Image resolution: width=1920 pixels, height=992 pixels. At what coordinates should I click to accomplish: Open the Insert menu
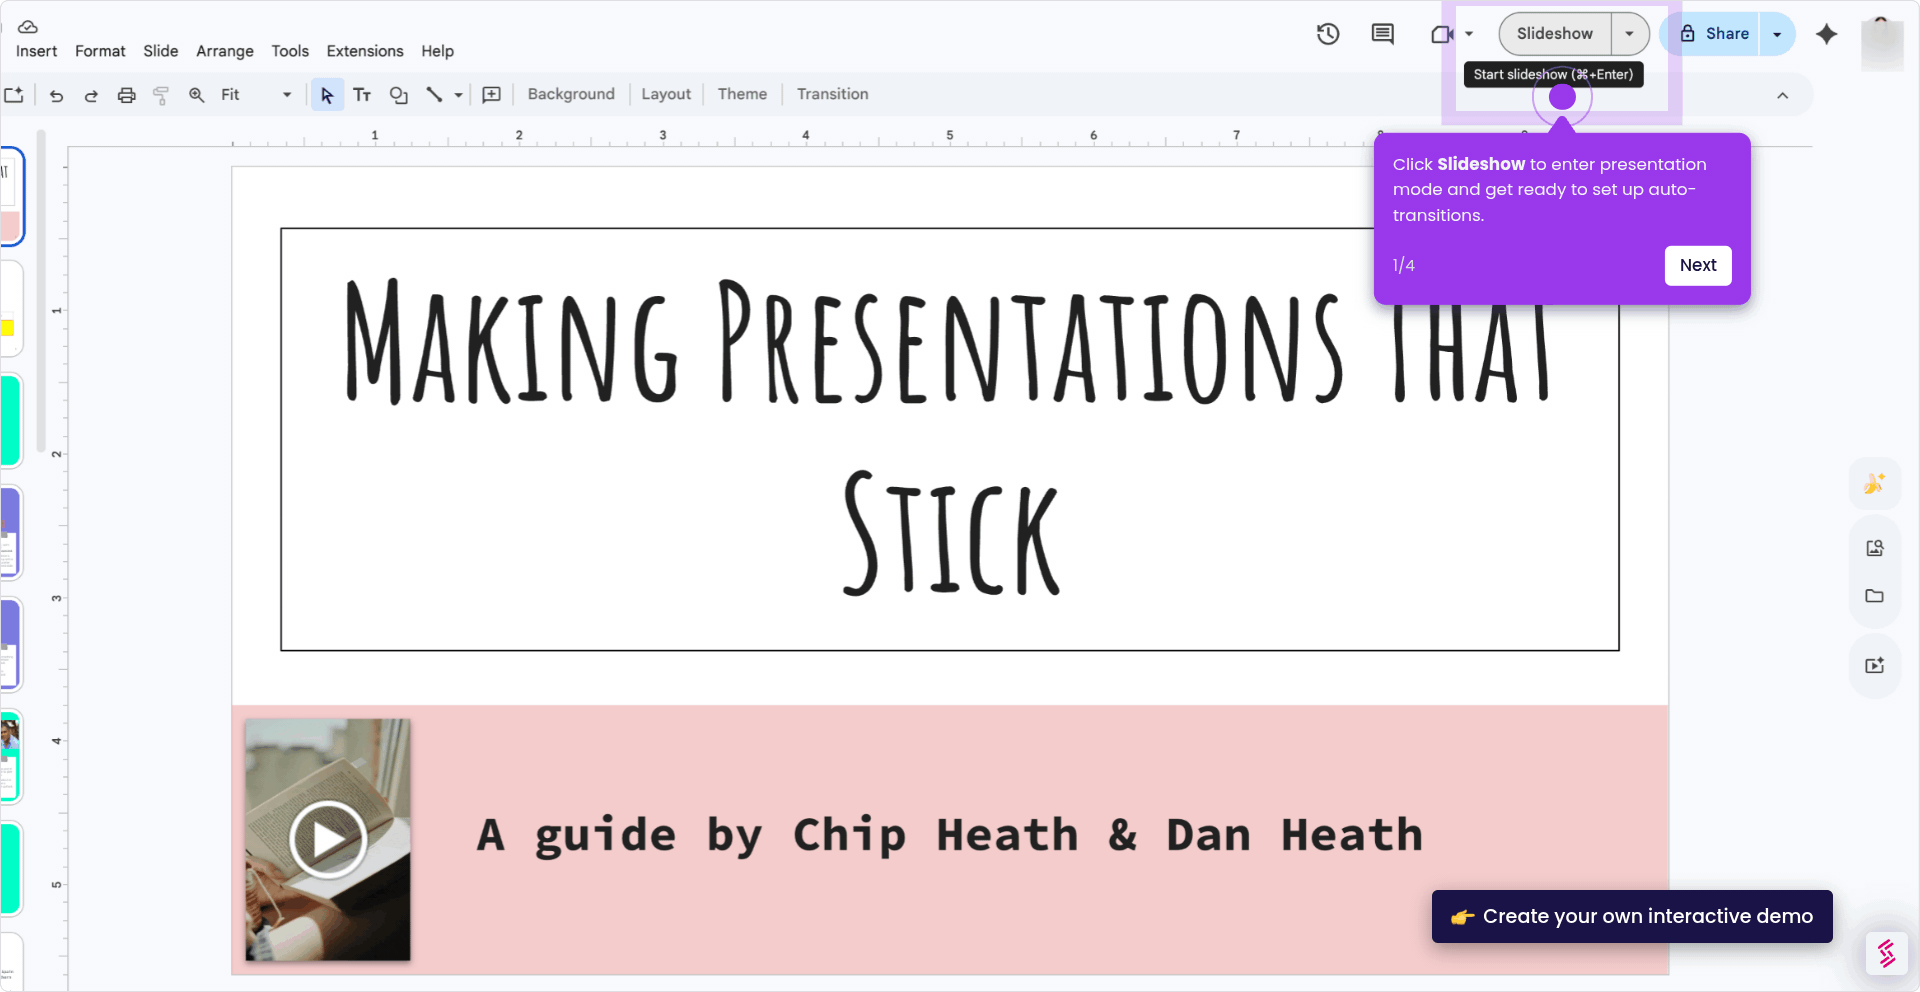[x=36, y=51]
